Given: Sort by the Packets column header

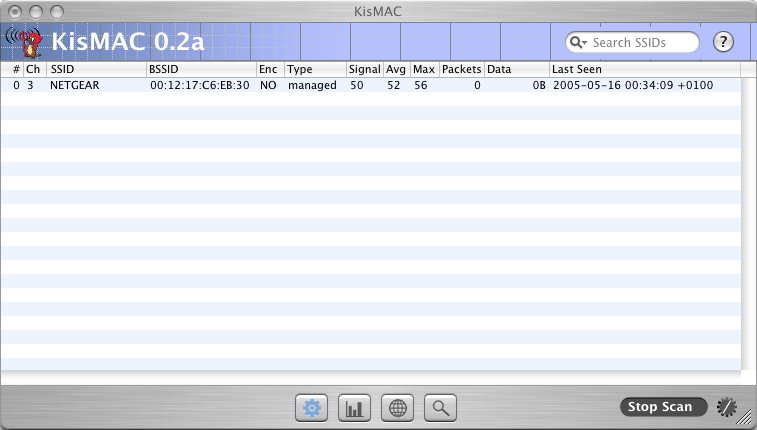Looking at the screenshot, I should pos(461,70).
